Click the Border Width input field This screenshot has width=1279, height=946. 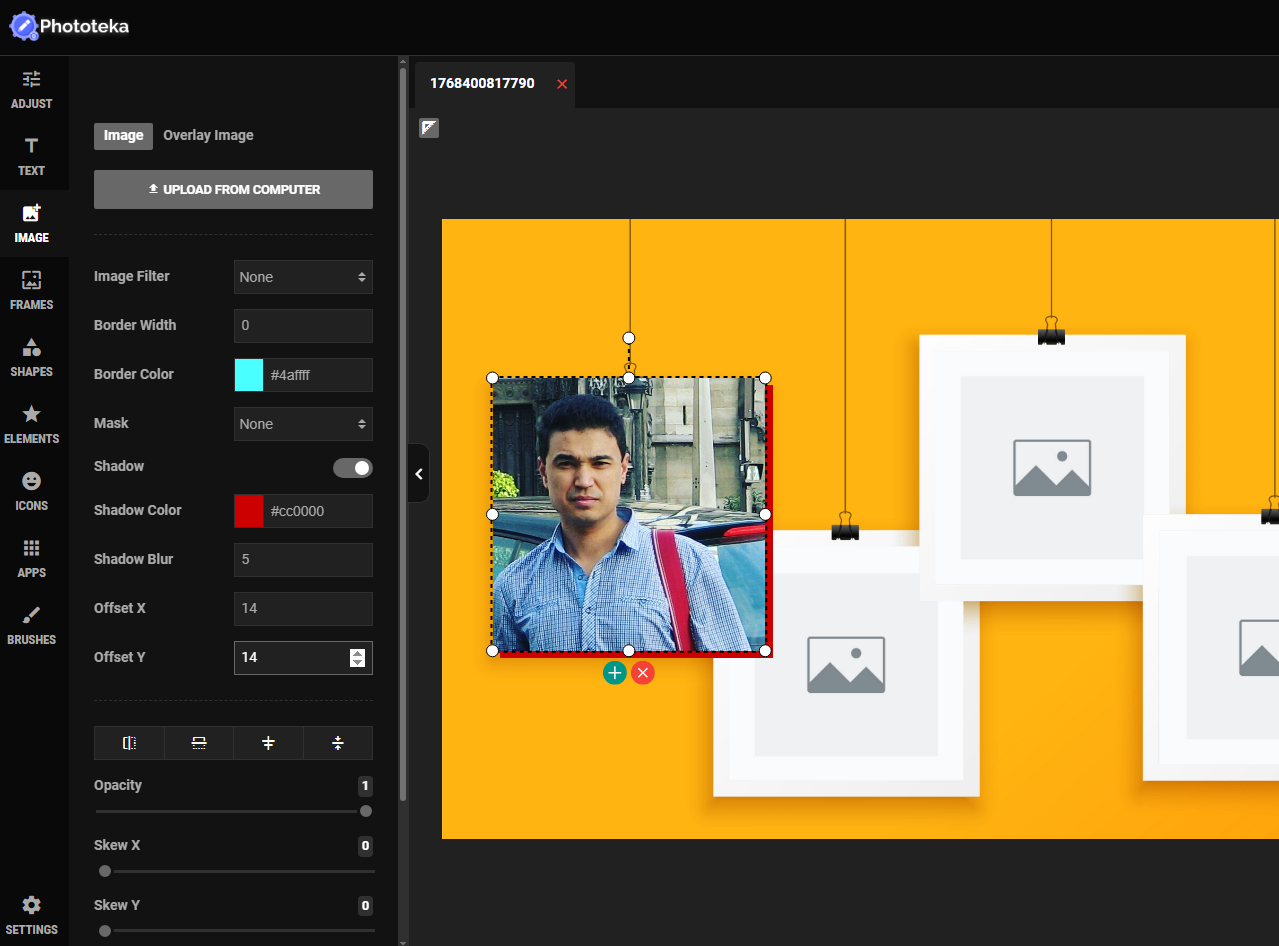point(303,326)
